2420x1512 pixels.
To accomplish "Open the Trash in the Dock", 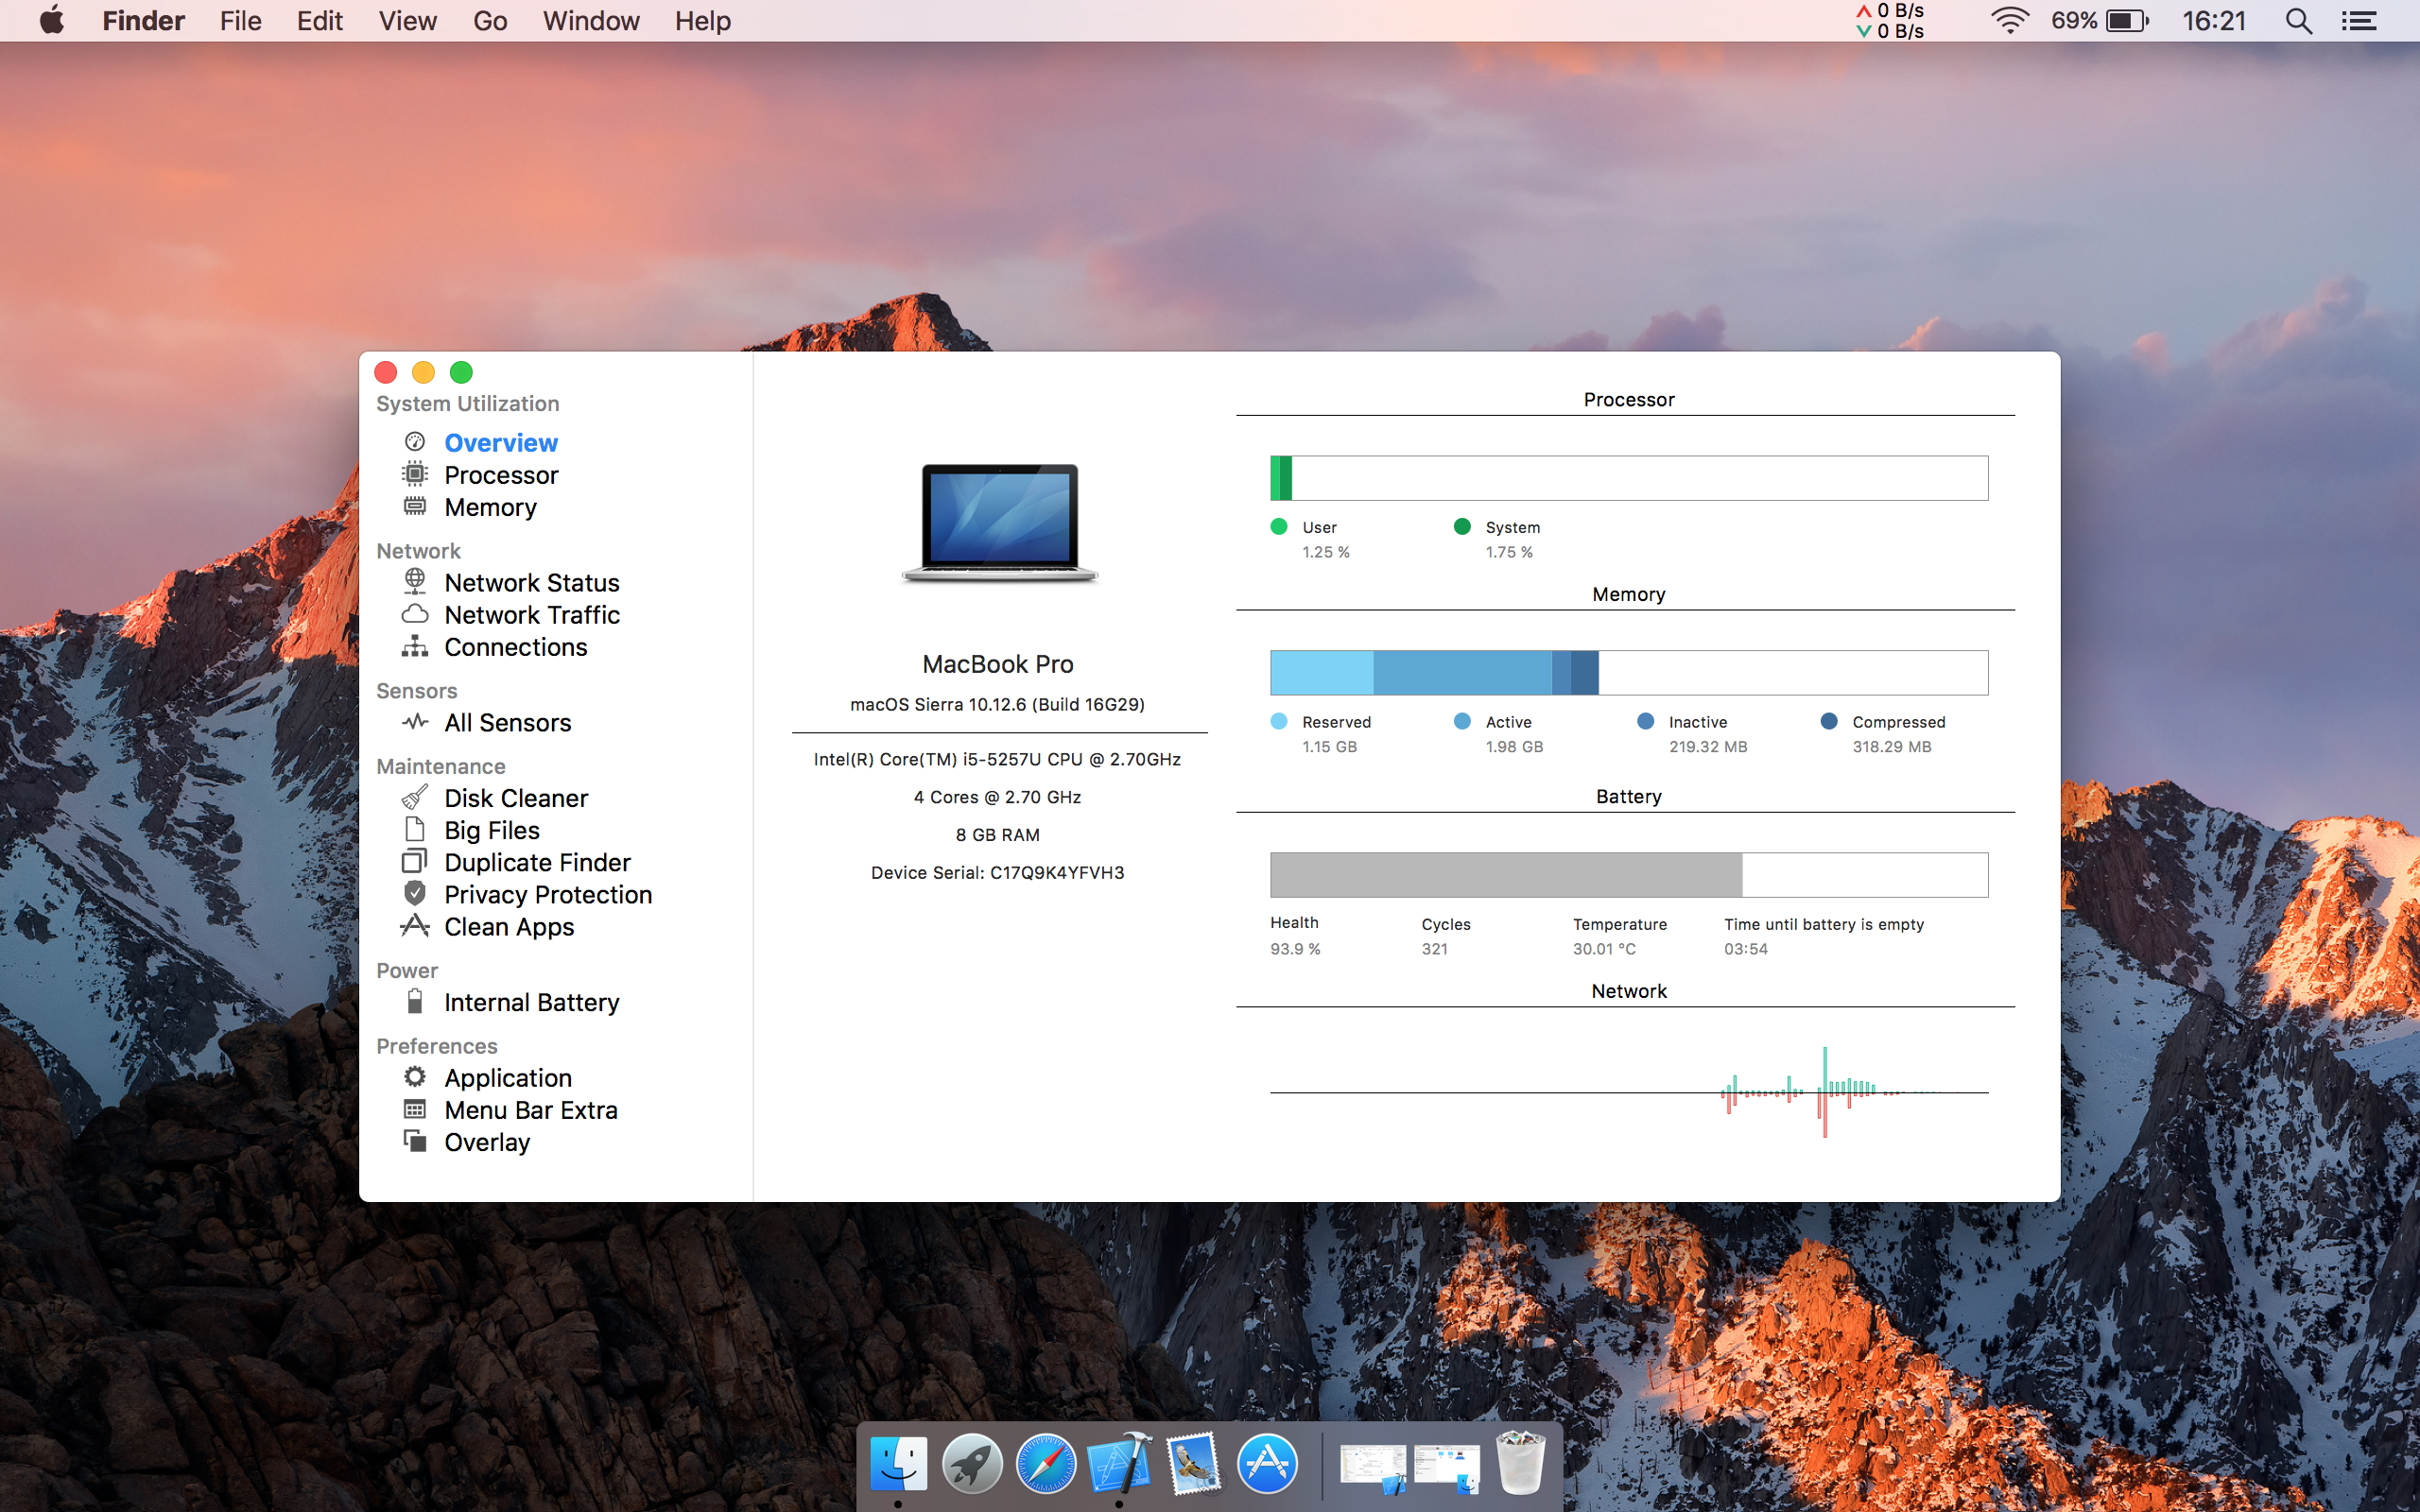I will pyautogui.click(x=1521, y=1462).
